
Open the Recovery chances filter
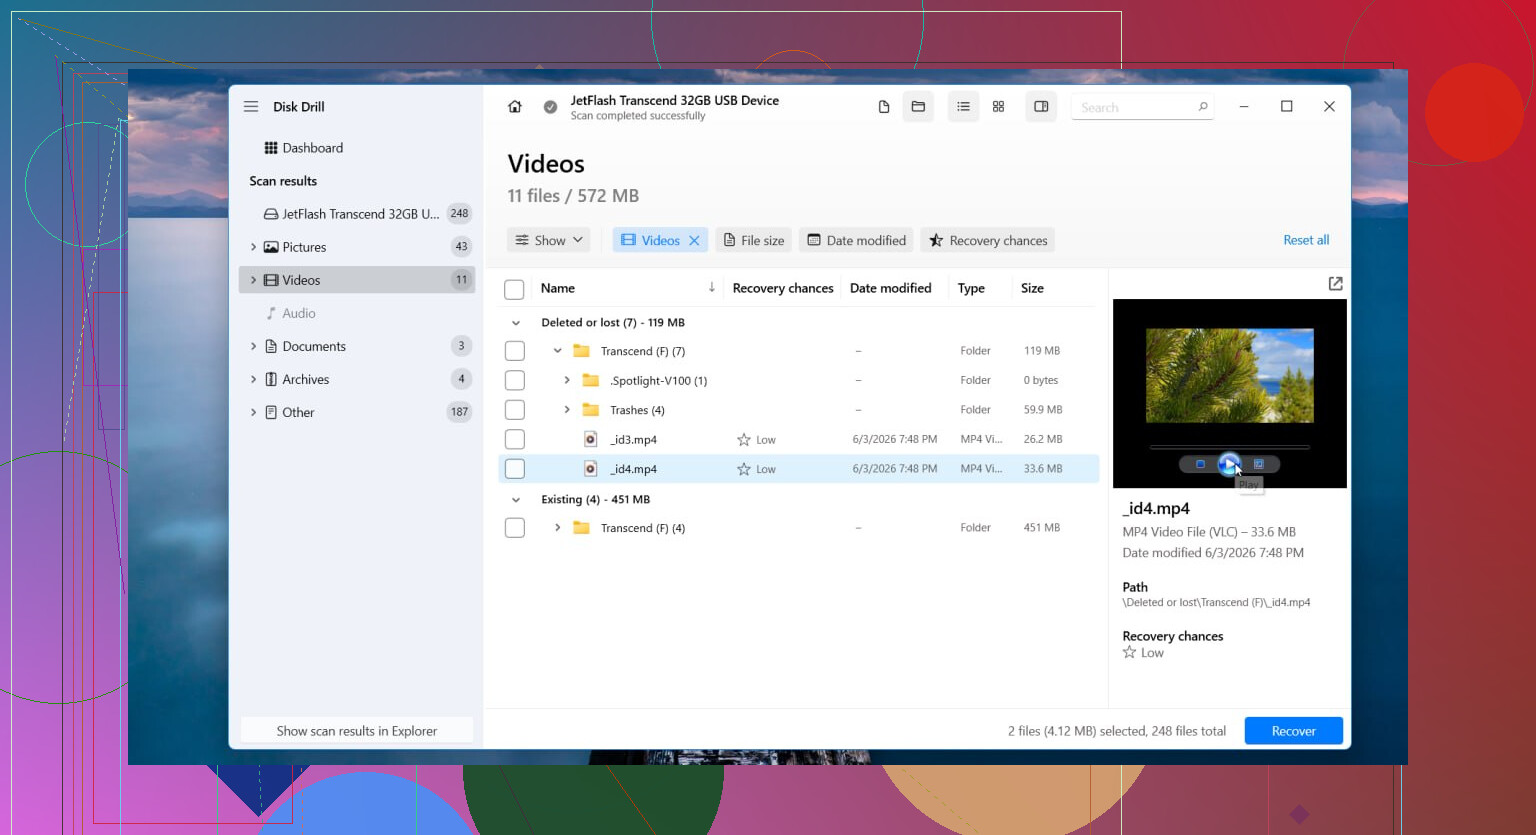[988, 241]
